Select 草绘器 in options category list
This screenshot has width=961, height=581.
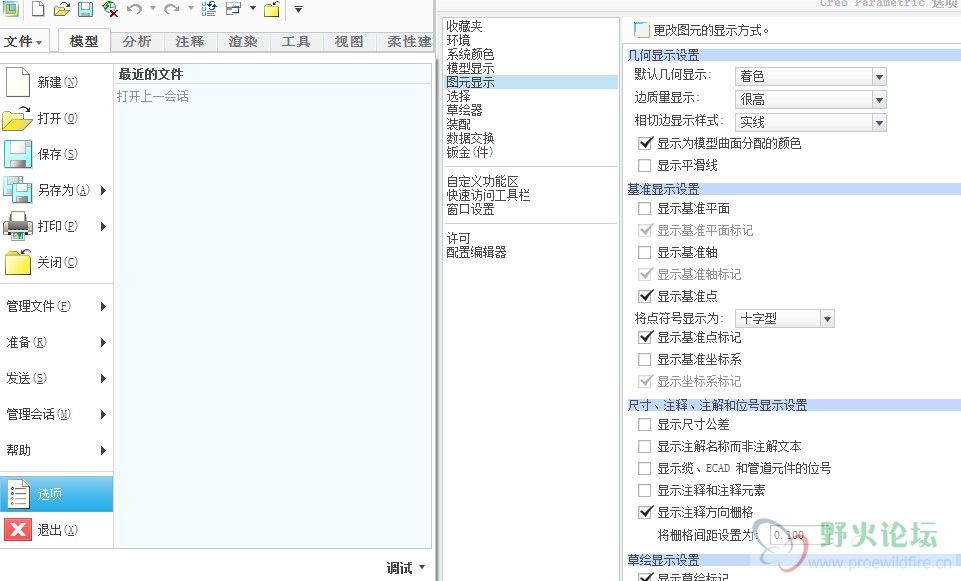tap(464, 110)
